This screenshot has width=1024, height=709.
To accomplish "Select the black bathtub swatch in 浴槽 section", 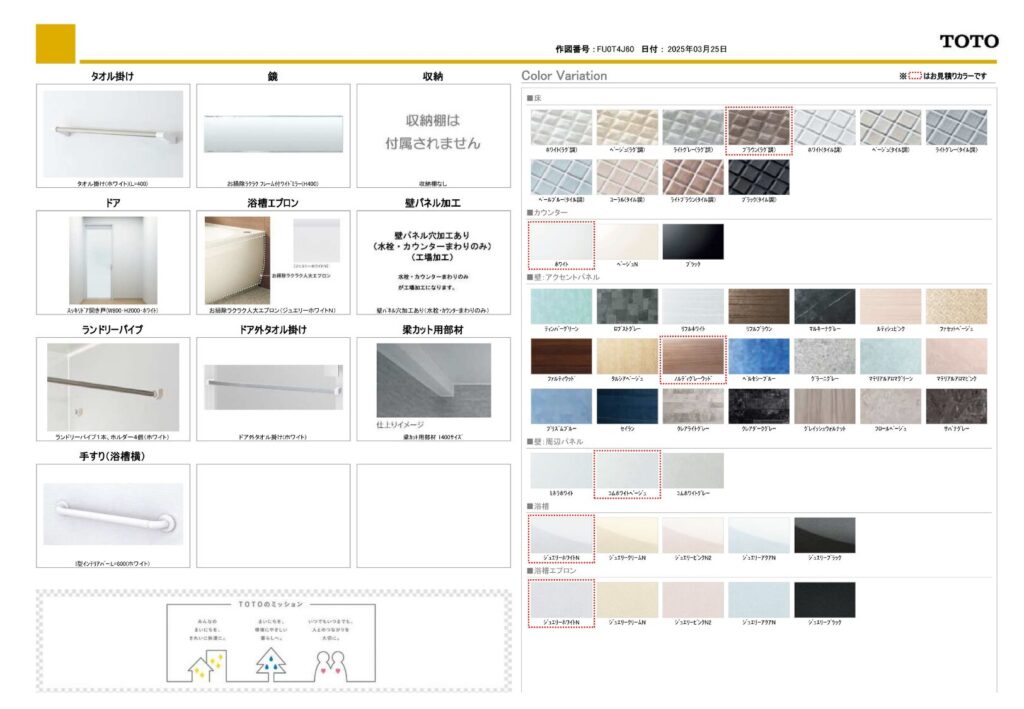I will (824, 535).
